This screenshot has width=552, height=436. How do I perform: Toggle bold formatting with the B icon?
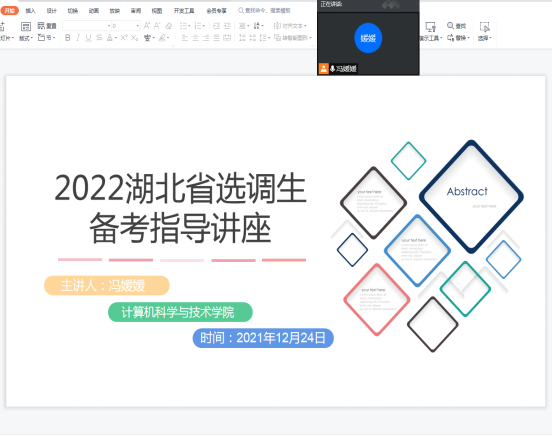(x=68, y=38)
